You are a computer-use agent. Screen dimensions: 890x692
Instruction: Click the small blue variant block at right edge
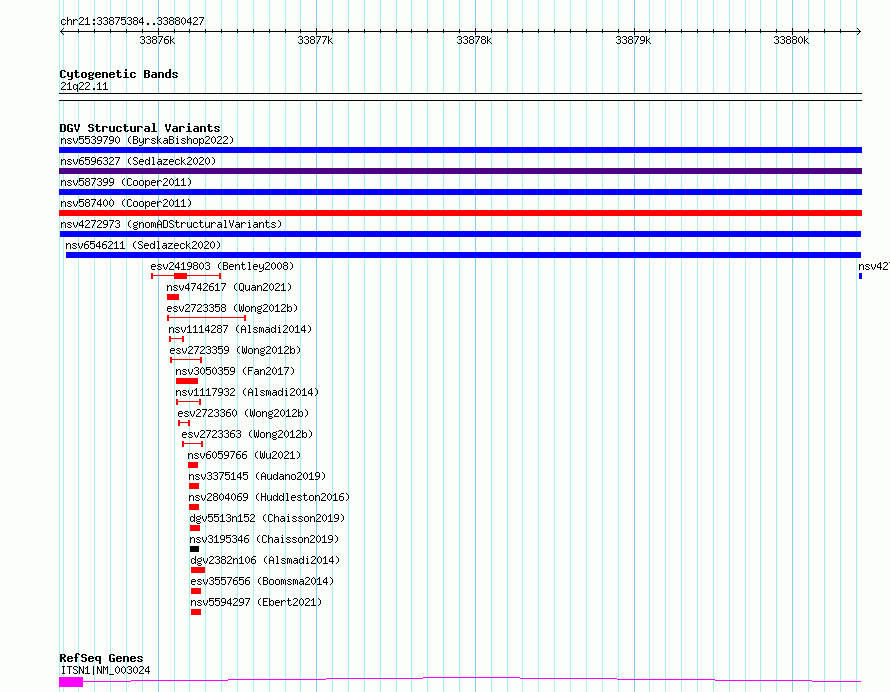click(860, 276)
